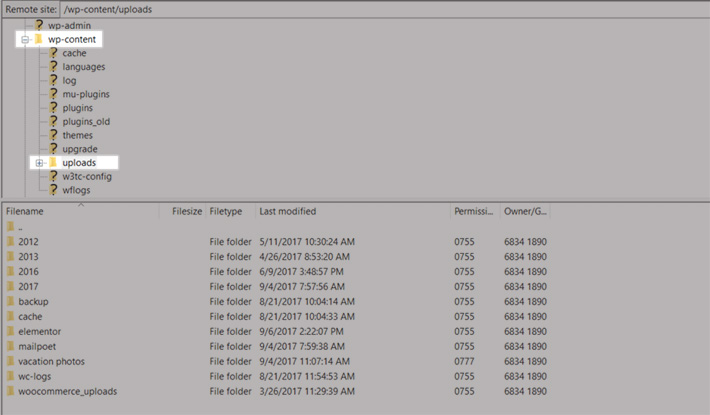
Task: Click the parent directory (..) folder icon
Action: (10, 227)
